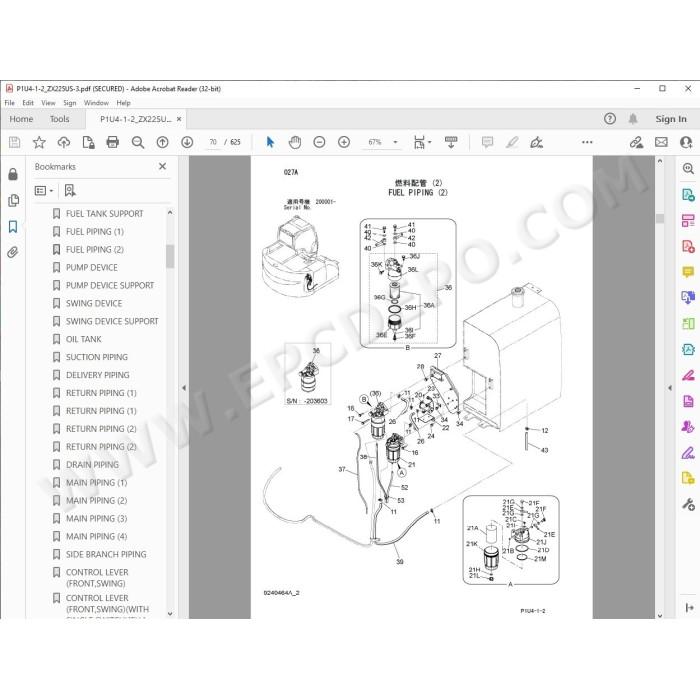Go to previous page arrow
Image resolution: width=700 pixels, height=700 pixels.
(162, 142)
